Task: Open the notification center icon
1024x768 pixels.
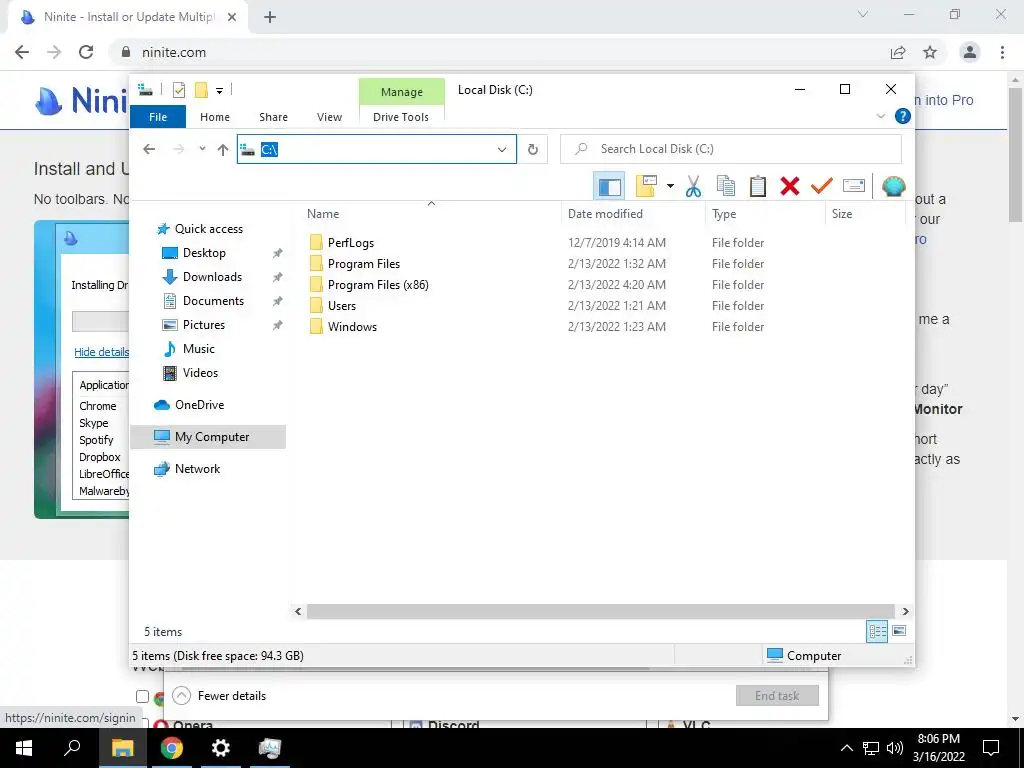Action: point(991,748)
